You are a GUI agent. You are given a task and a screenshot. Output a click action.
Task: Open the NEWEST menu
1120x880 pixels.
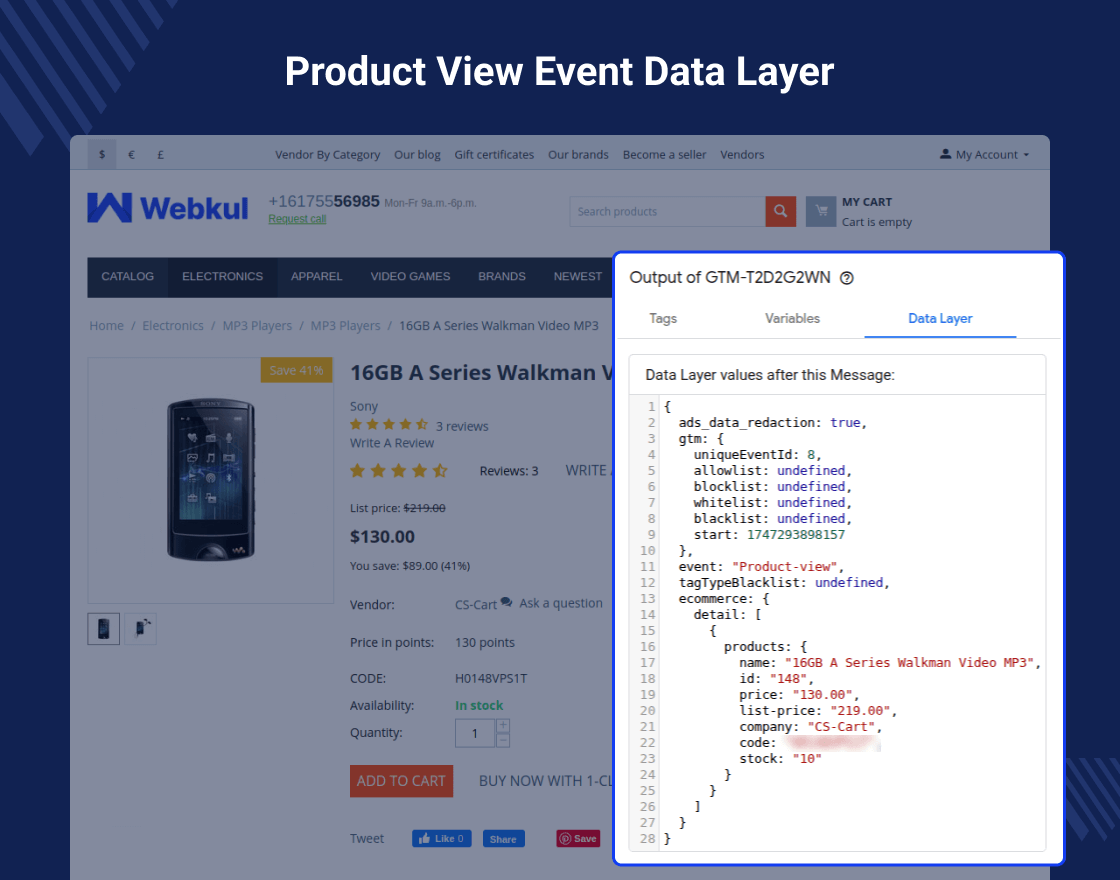click(578, 276)
